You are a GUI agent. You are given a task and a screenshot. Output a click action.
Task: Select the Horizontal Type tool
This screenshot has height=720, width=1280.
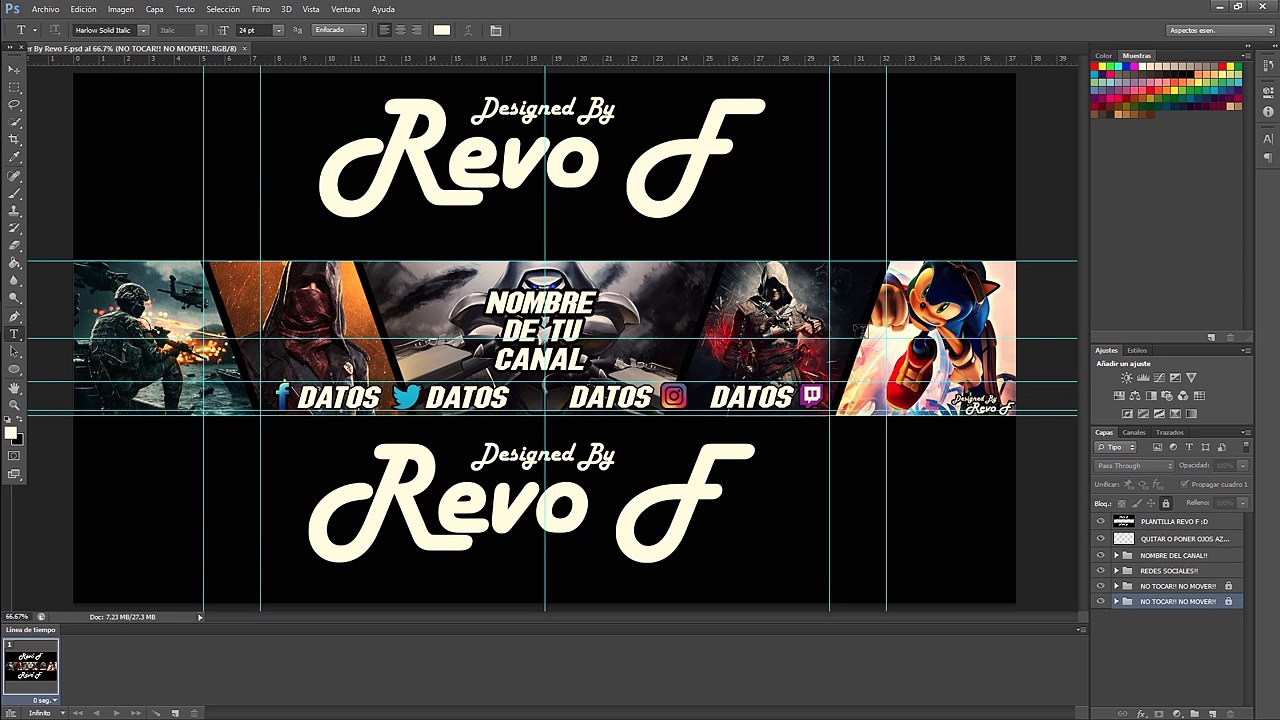tap(14, 334)
